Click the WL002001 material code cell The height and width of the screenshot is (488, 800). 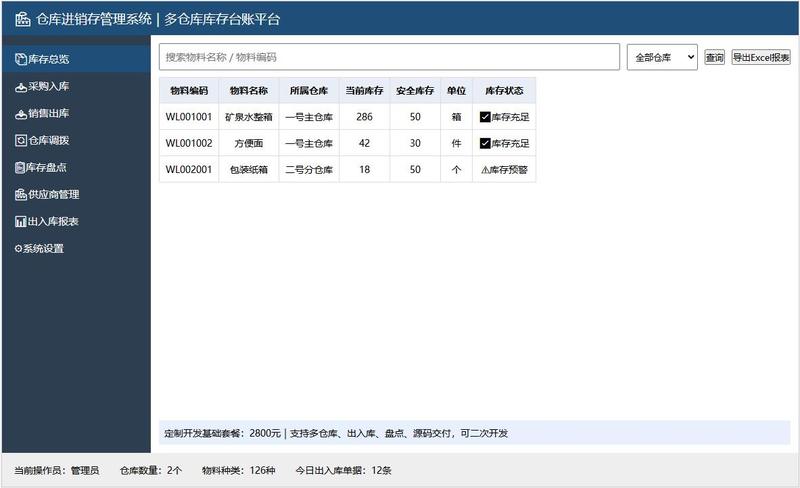189,169
